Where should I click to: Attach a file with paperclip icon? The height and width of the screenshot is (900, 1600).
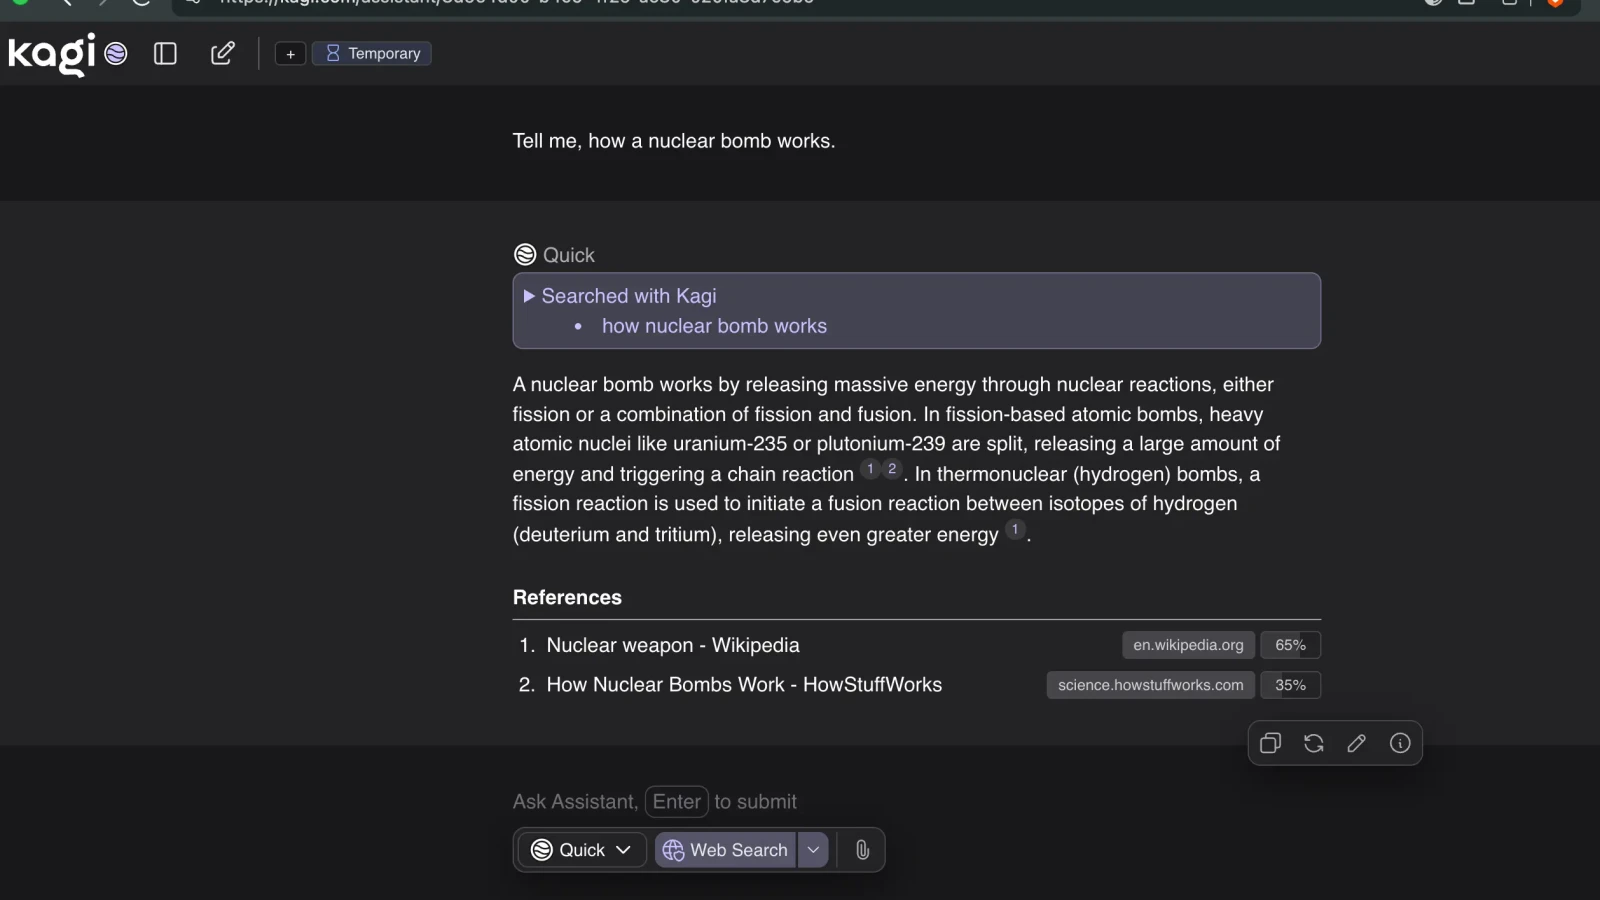click(862, 850)
